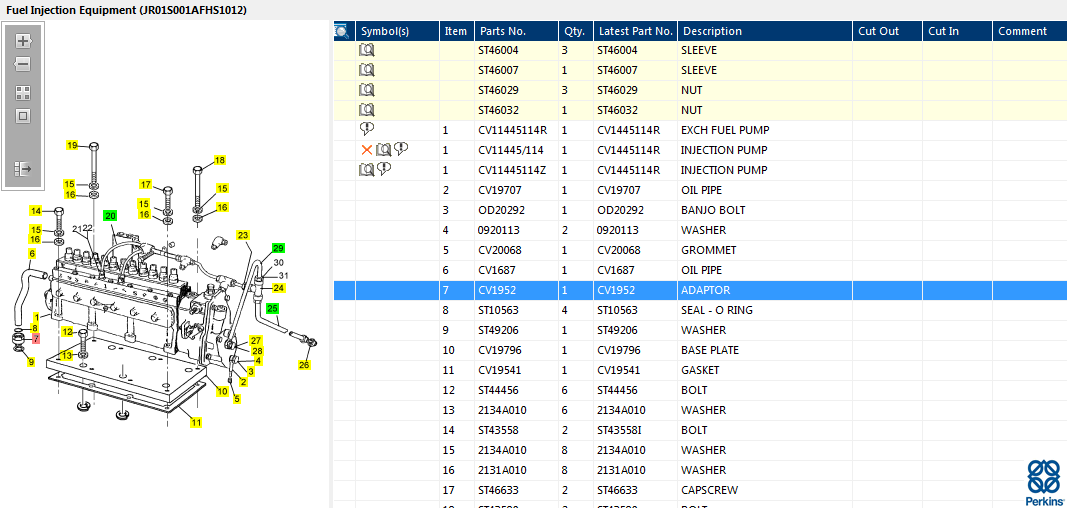The width and height of the screenshot is (1067, 508).
Task: Click highlighted red callout 7
Action: point(36,338)
